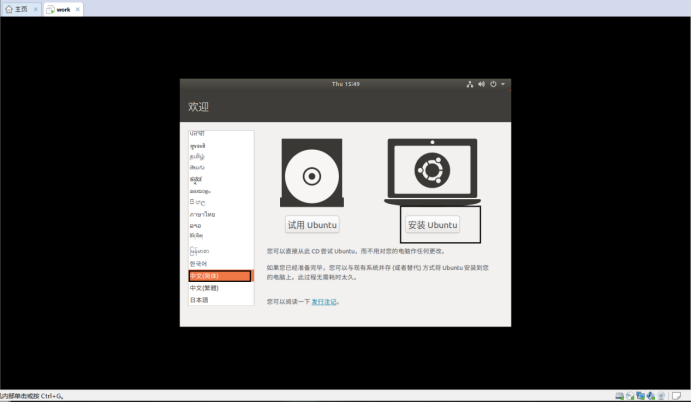This screenshot has width=691, height=402.
Task: Click the message log note icon
Action: coord(676,396)
